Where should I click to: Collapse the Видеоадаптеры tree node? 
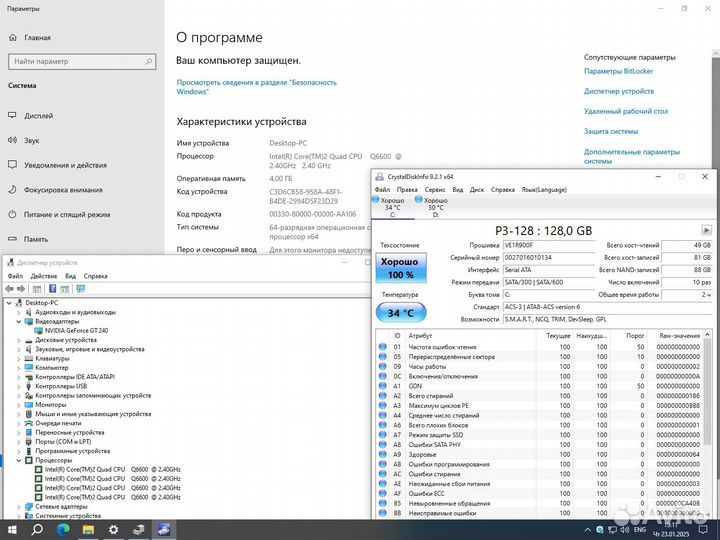point(19,321)
